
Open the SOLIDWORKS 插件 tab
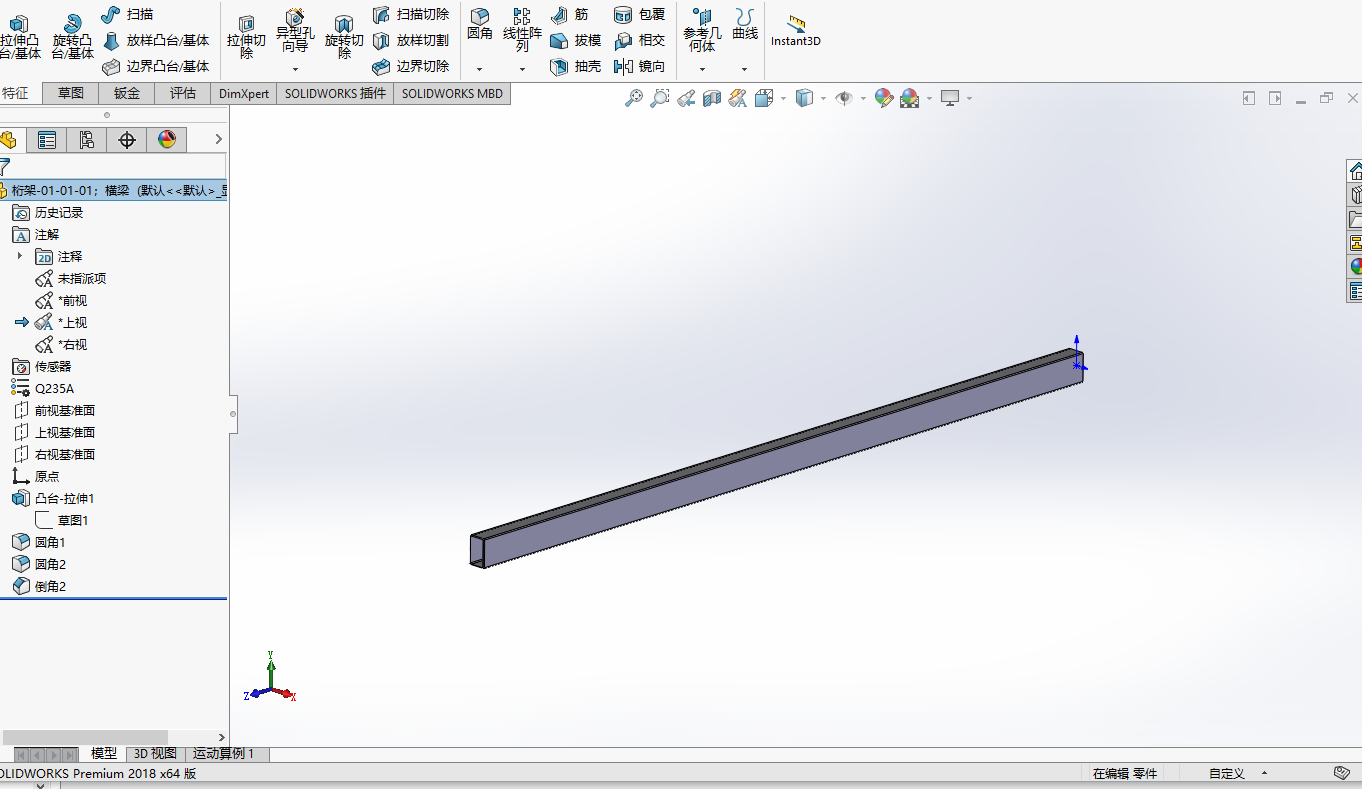click(x=335, y=93)
